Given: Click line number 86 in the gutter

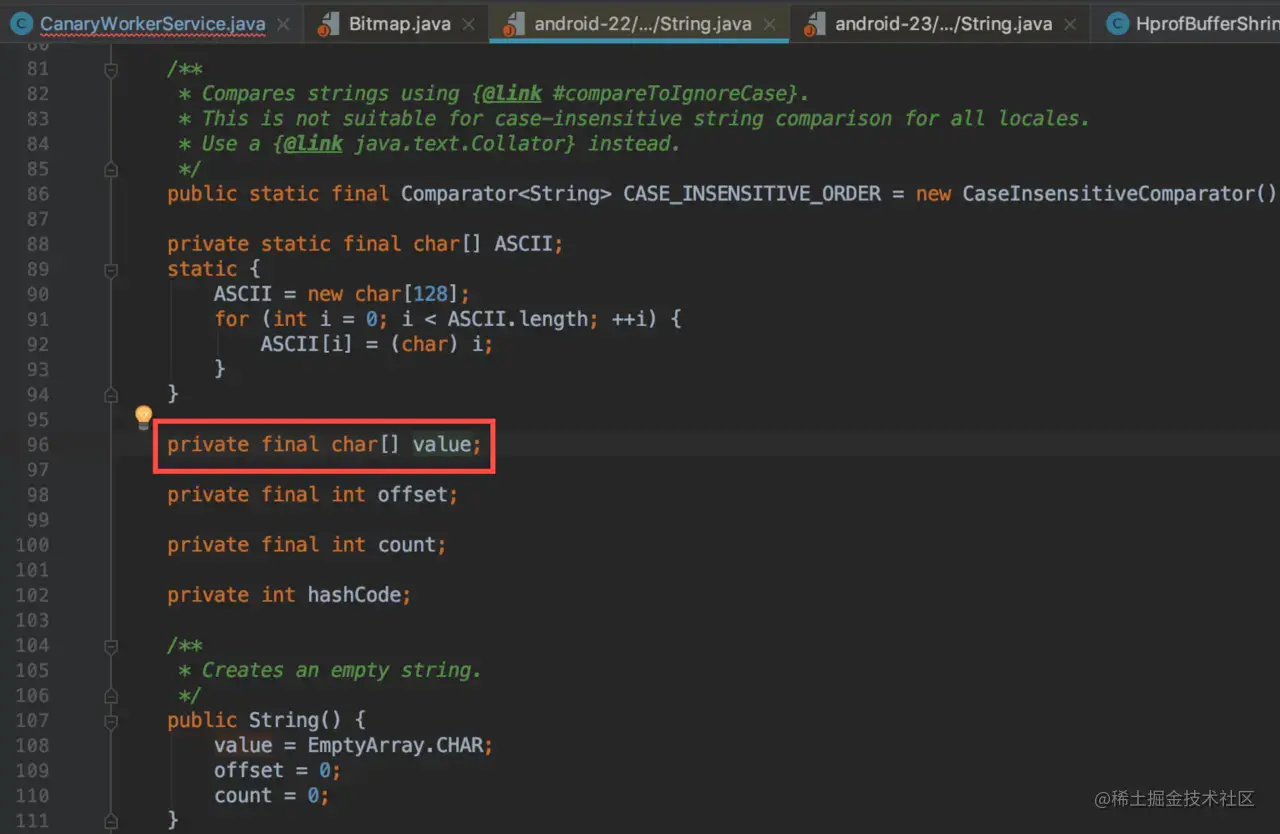Looking at the screenshot, I should (x=37, y=194).
